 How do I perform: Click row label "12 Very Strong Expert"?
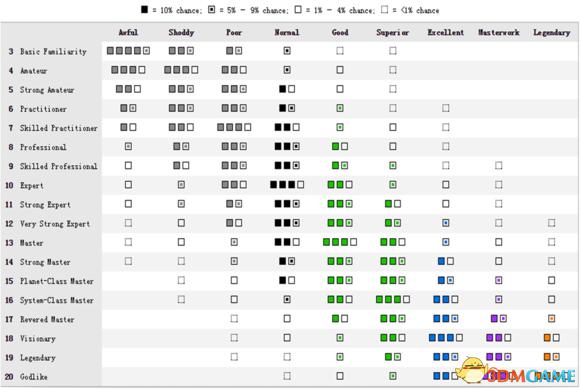point(47,224)
